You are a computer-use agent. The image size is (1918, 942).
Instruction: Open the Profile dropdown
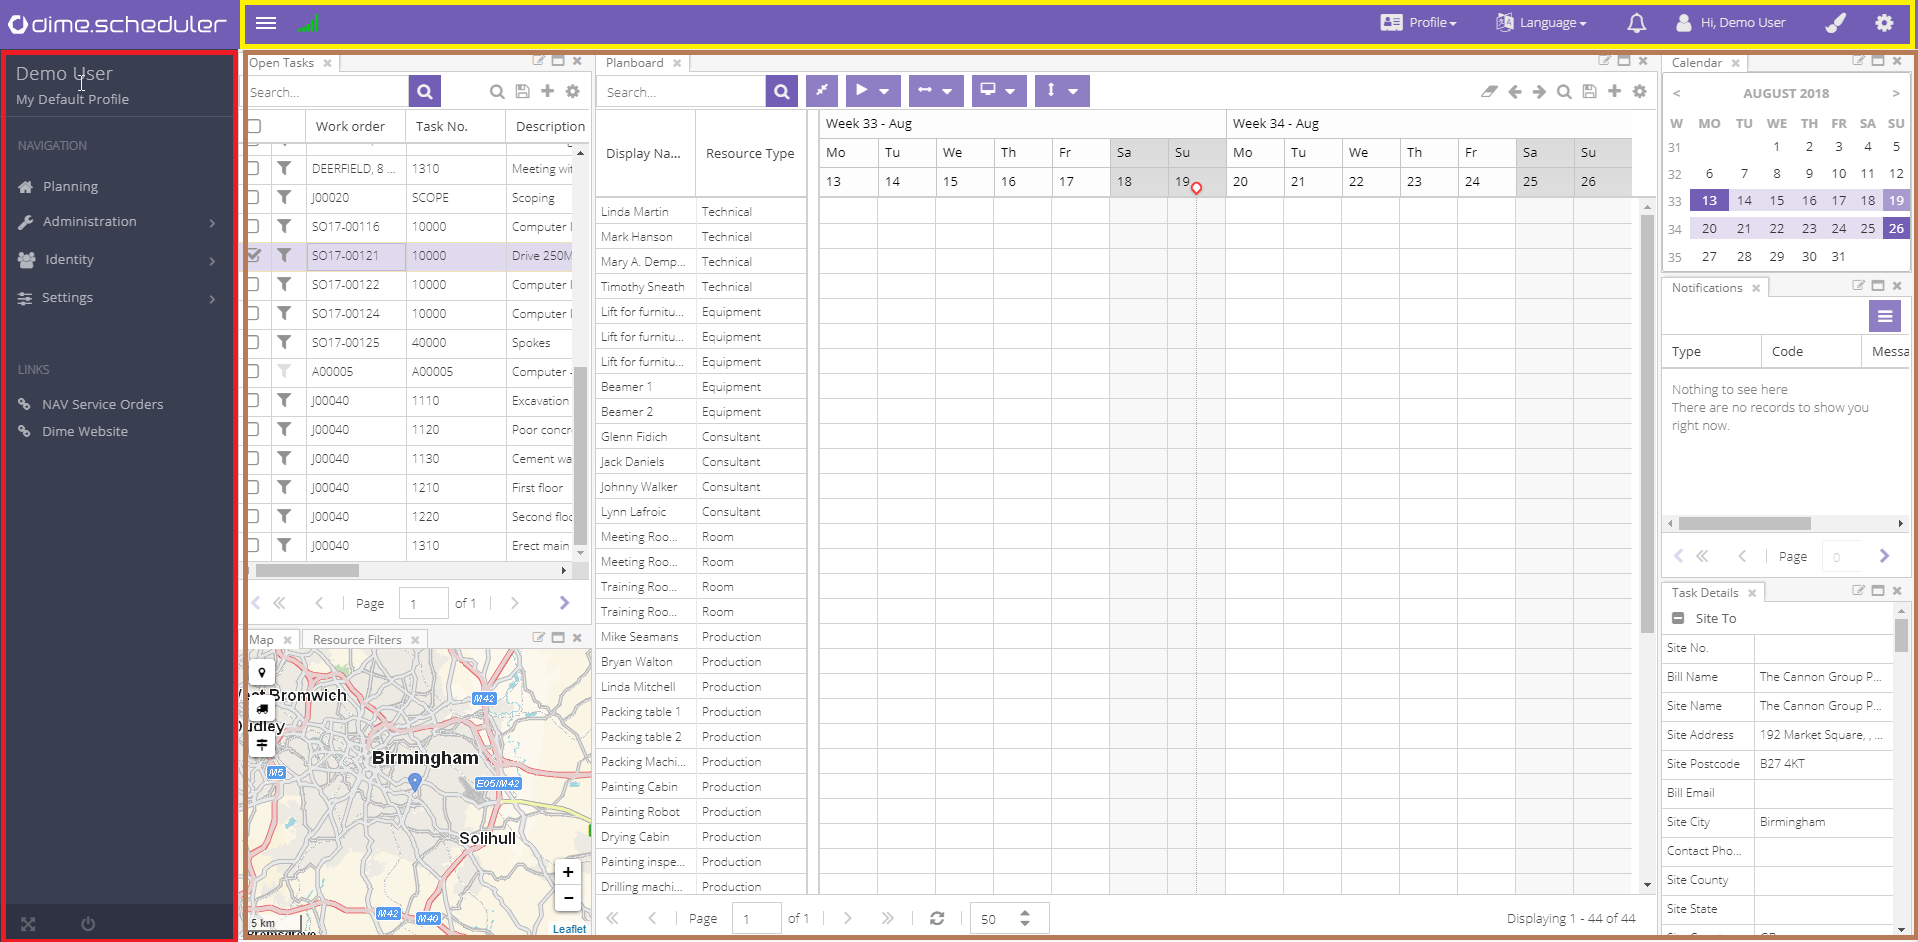pos(1418,22)
